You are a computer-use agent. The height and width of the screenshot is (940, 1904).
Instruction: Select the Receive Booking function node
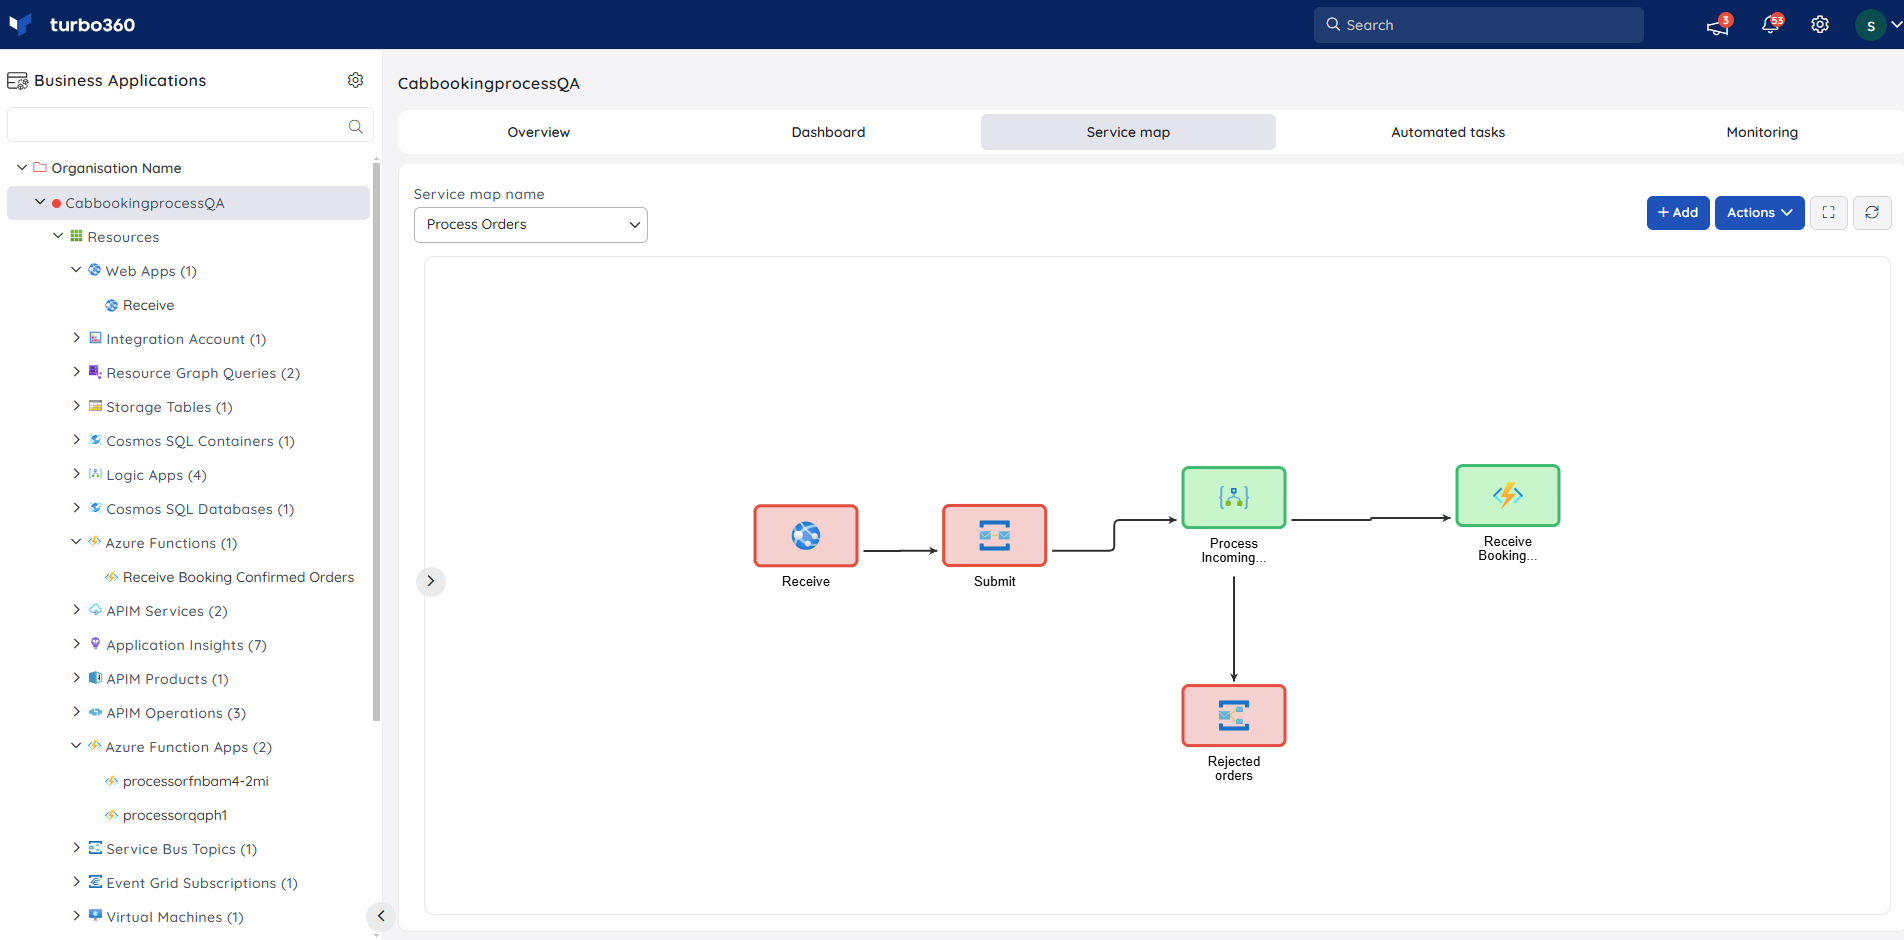pyautogui.click(x=1508, y=495)
